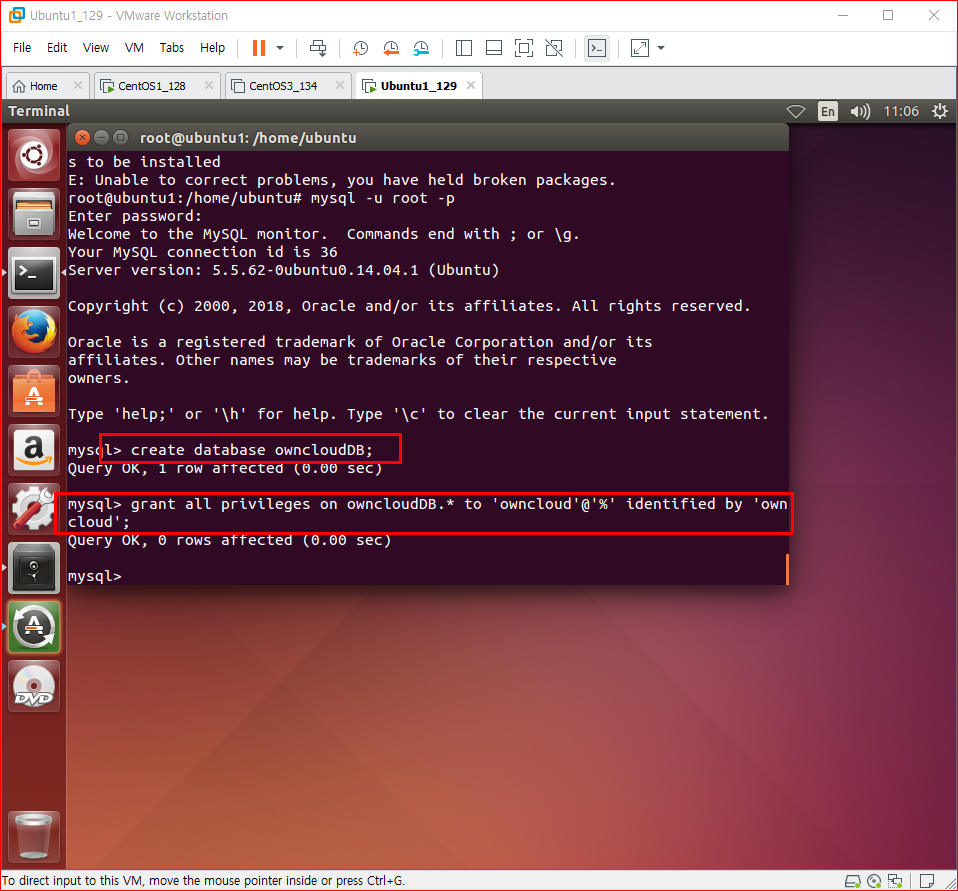Image resolution: width=958 pixels, height=891 pixels.
Task: Expand the stretch guest dropdown arrow
Action: pyautogui.click(x=660, y=48)
